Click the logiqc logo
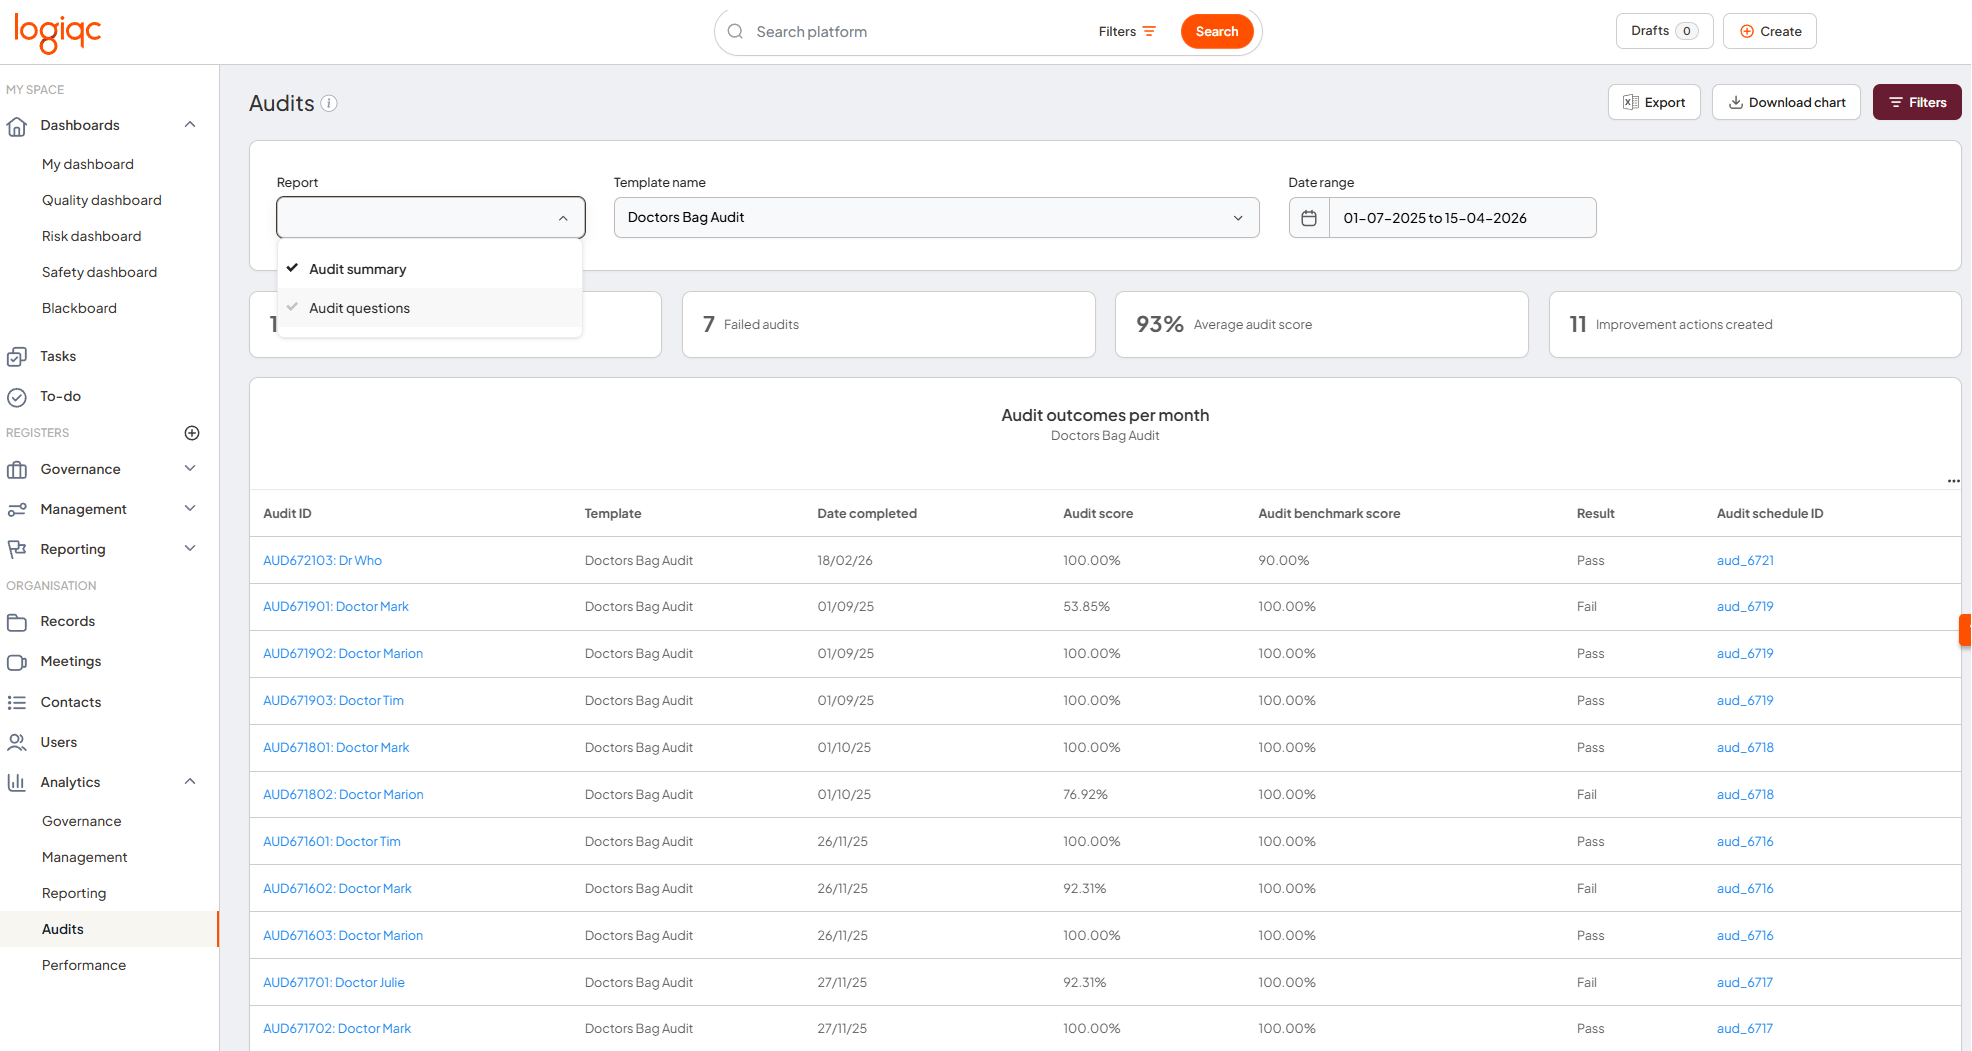This screenshot has width=1972, height=1051. [x=57, y=33]
